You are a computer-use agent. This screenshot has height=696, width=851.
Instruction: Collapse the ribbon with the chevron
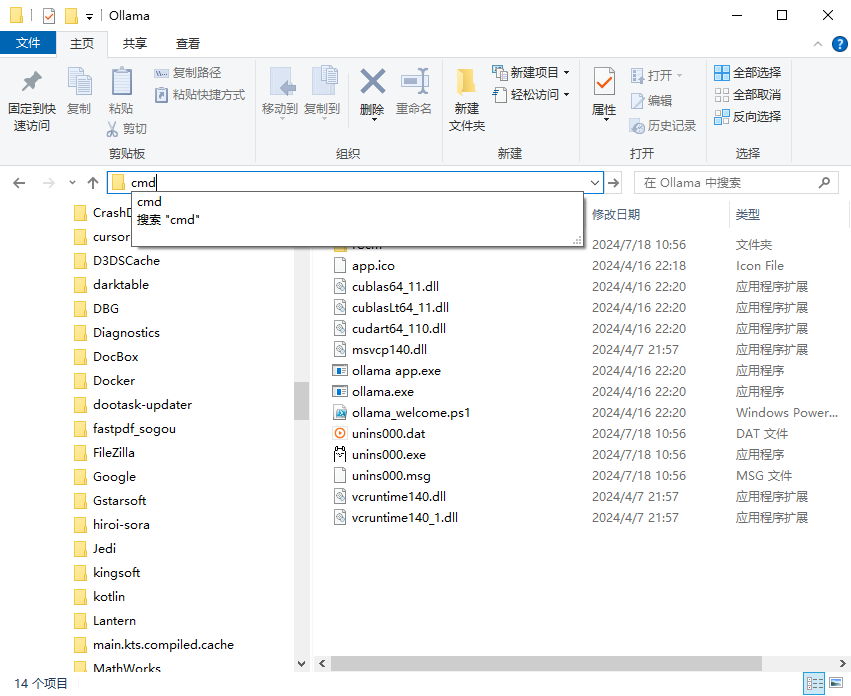[x=817, y=44]
